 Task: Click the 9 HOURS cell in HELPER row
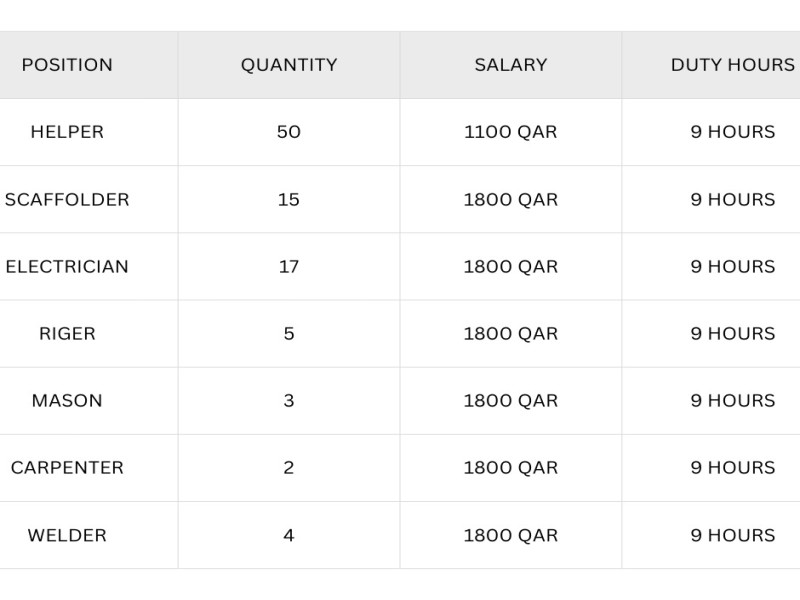[733, 132]
